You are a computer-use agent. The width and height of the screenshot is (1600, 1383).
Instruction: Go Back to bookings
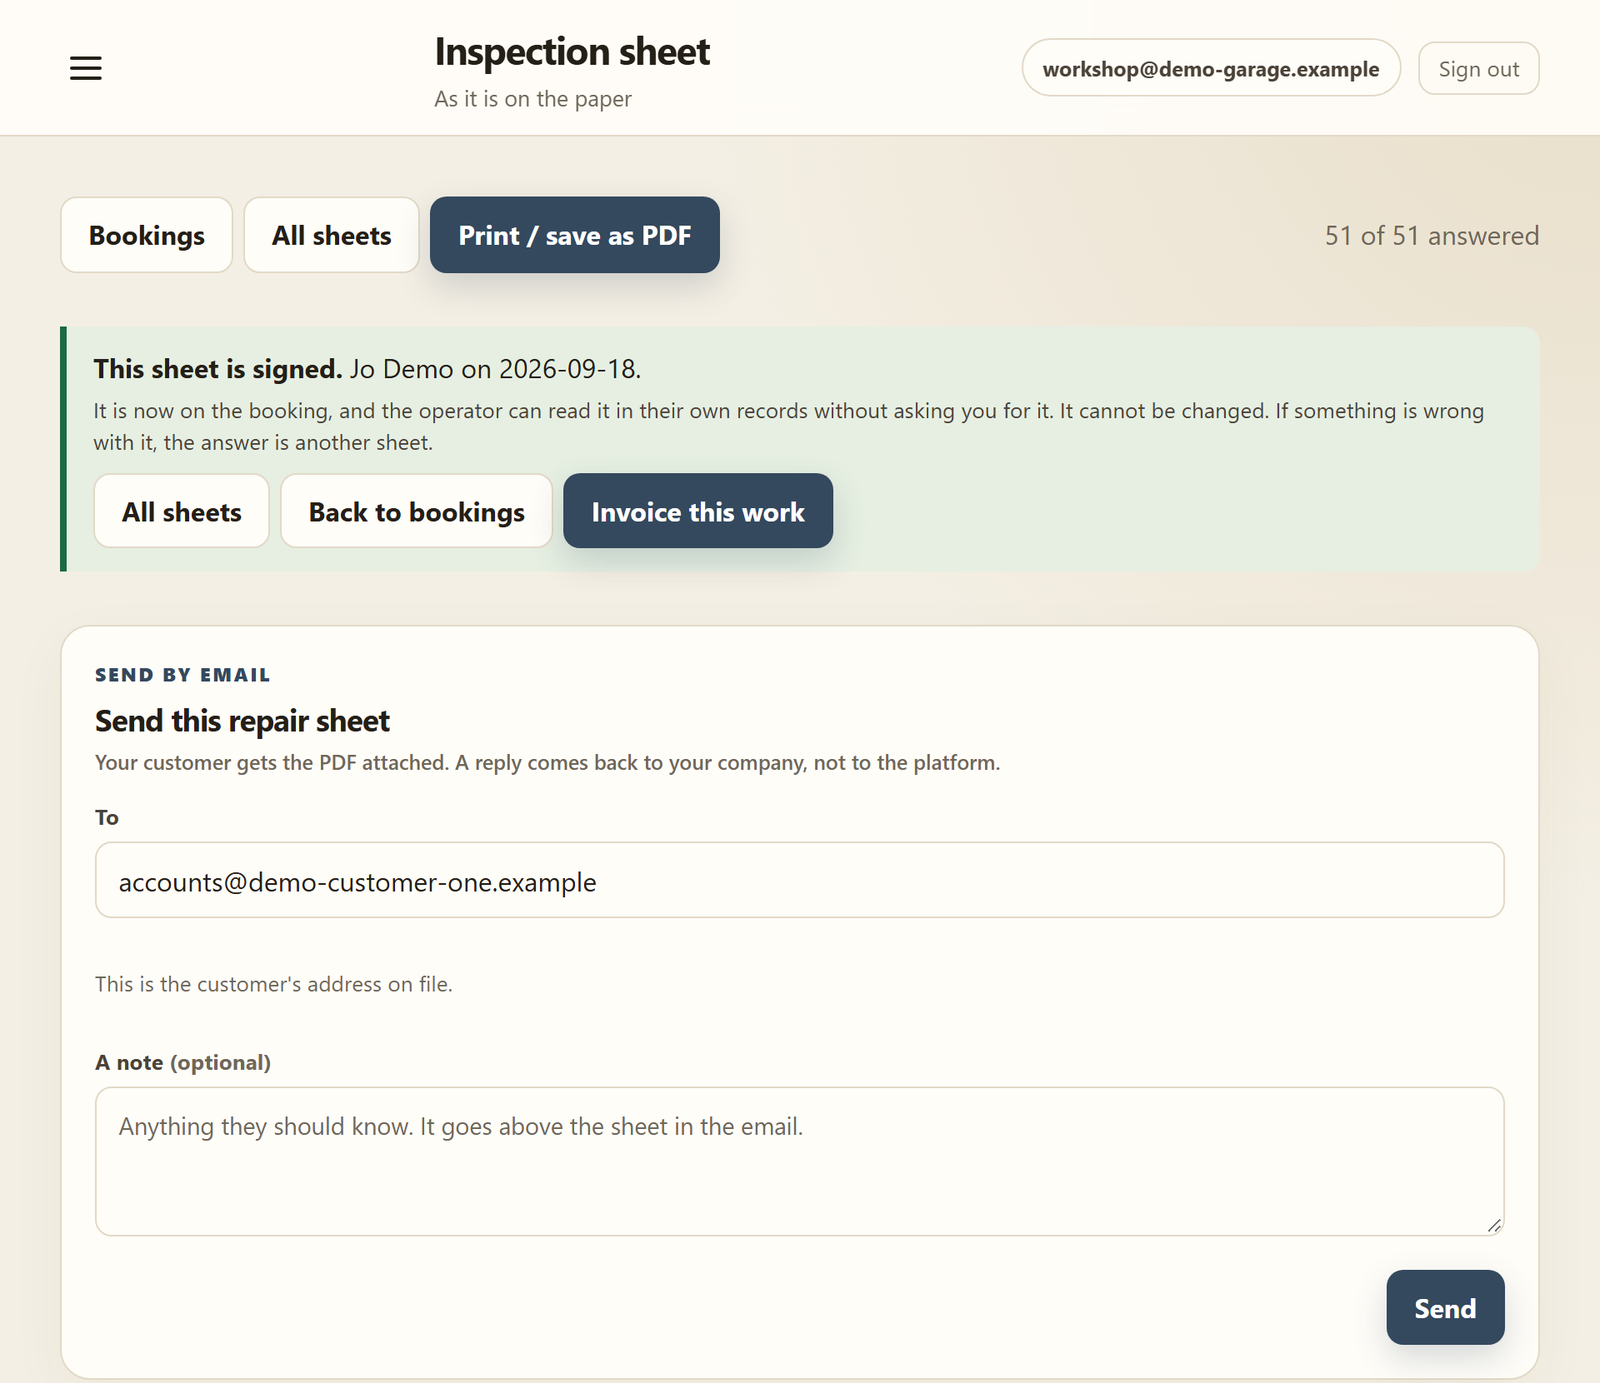(x=416, y=511)
